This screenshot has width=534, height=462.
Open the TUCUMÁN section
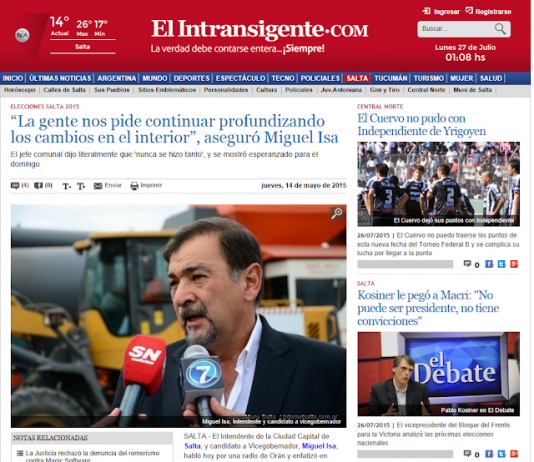(x=391, y=78)
